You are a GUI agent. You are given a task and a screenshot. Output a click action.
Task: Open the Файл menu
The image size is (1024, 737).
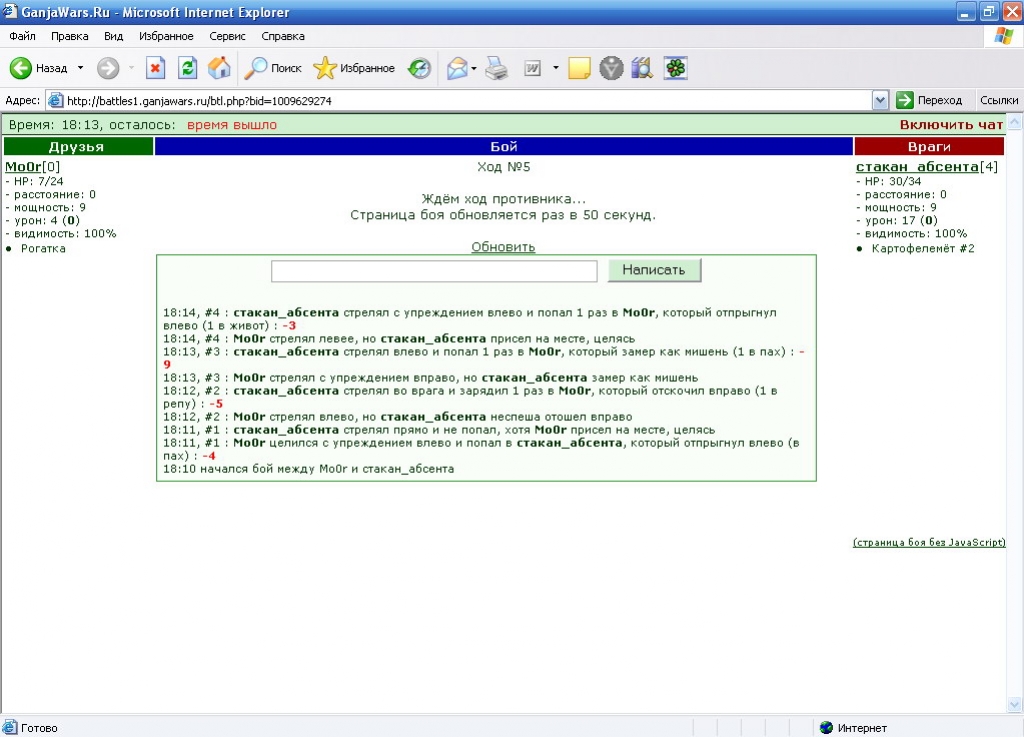(22, 36)
